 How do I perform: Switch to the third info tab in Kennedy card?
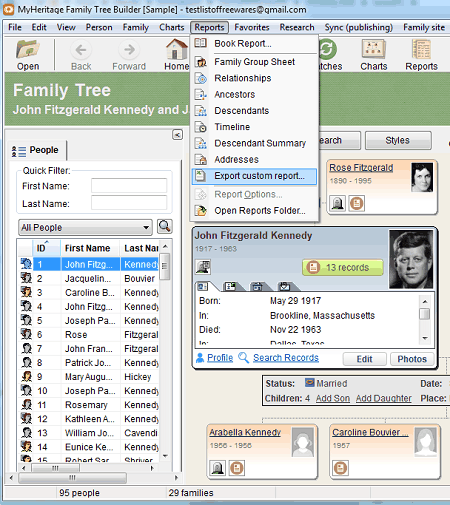[257, 286]
